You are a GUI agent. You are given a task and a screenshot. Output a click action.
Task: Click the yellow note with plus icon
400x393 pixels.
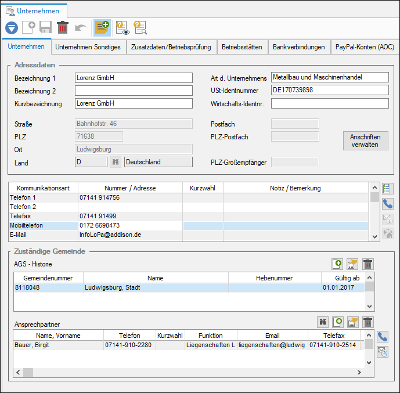point(102,27)
